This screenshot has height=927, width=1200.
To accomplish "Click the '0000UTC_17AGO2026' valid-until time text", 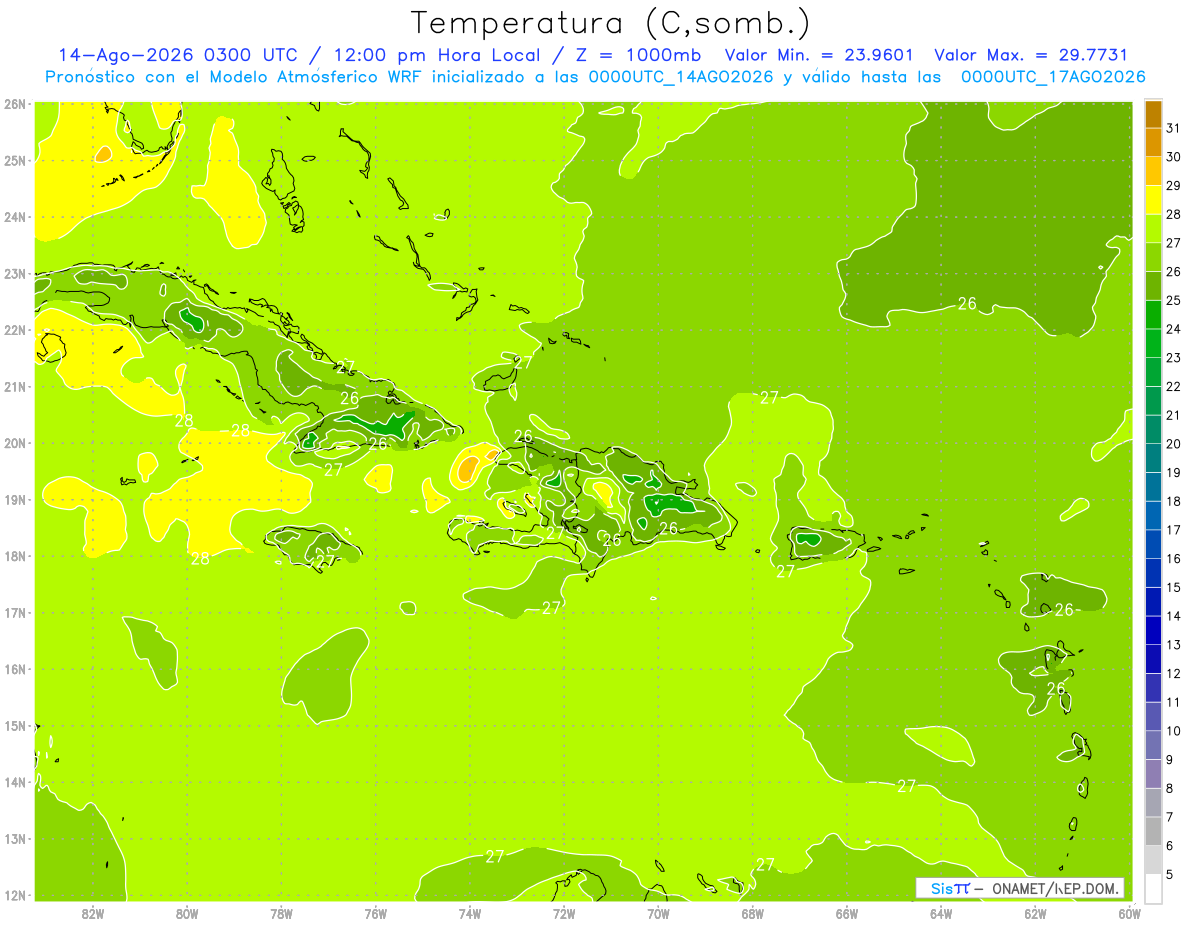I will point(1052,77).
